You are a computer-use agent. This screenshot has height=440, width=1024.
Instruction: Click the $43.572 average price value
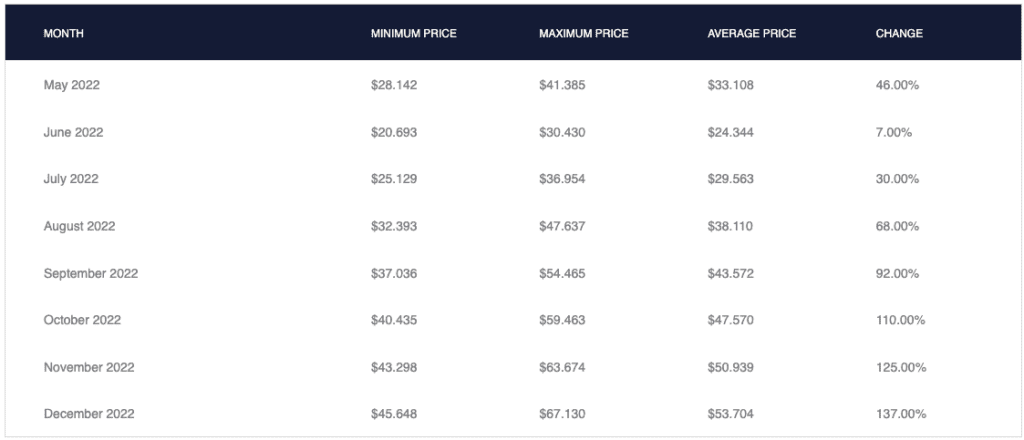coord(730,273)
